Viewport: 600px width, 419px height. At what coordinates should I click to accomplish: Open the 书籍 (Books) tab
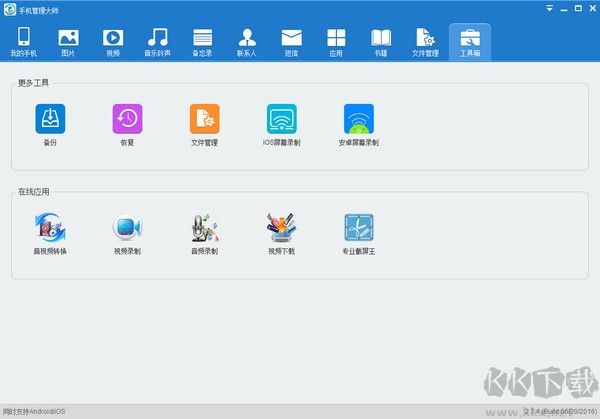[x=381, y=42]
